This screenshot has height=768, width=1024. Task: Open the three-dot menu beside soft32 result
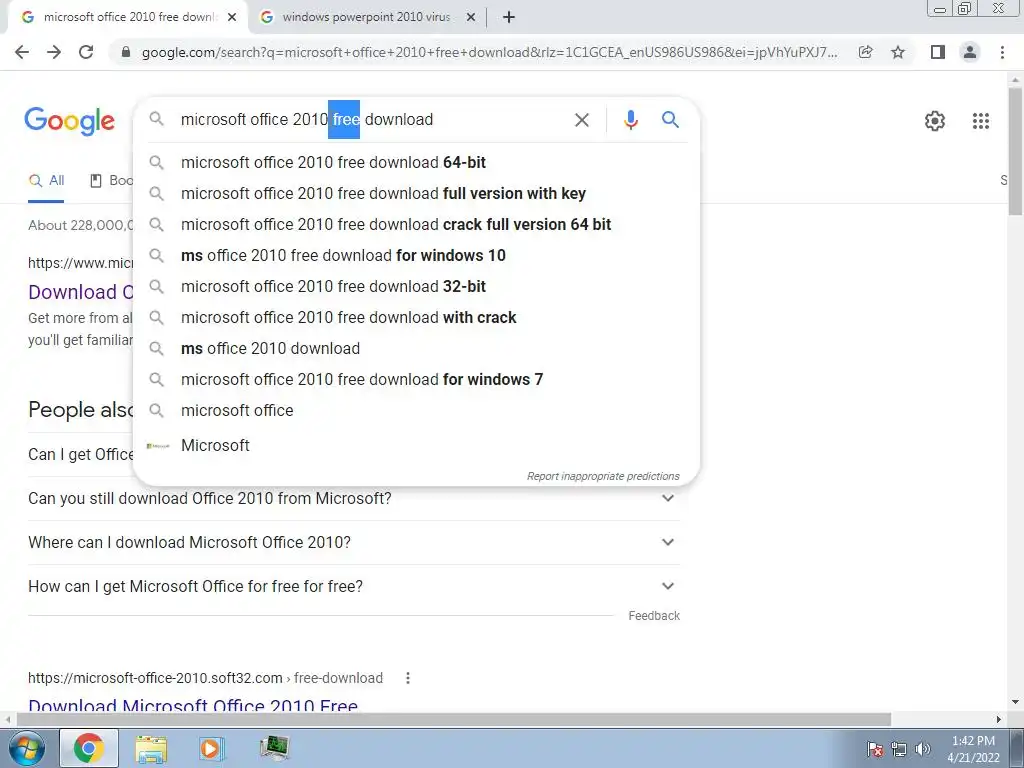408,678
